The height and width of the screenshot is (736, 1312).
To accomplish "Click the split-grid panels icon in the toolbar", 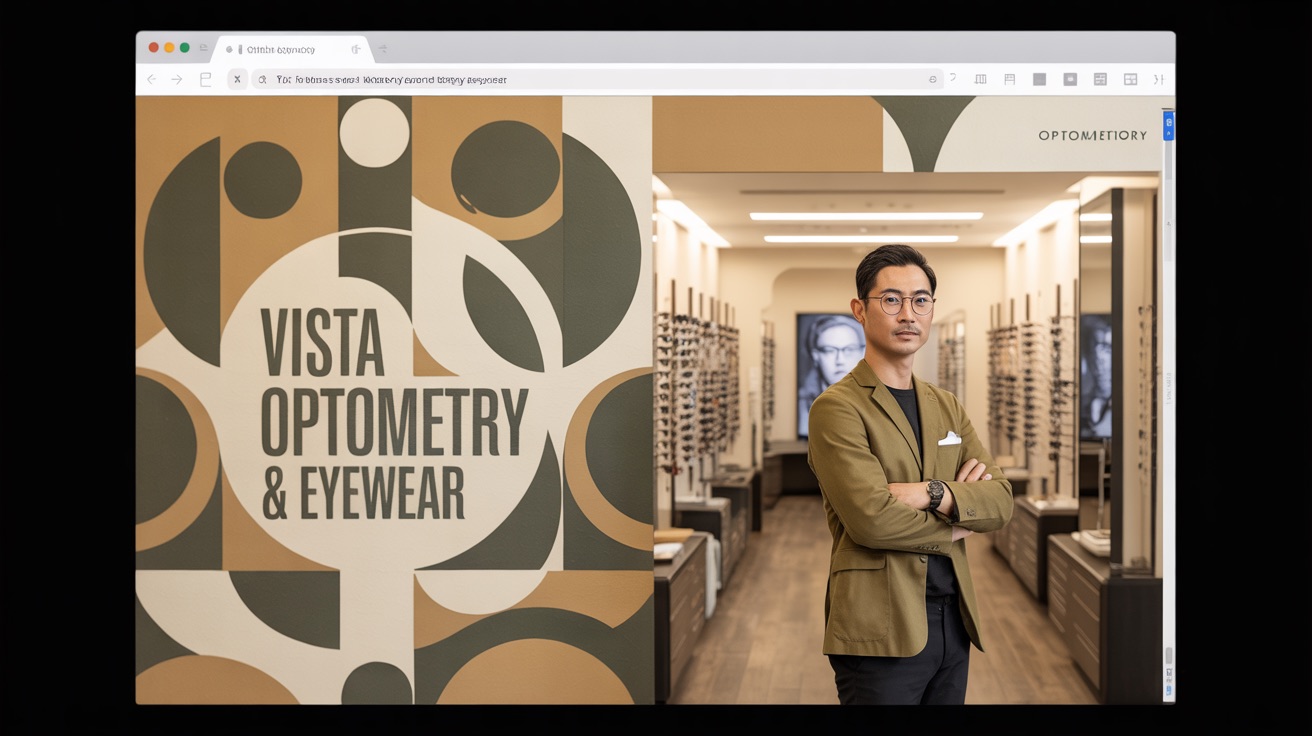I will 1100,78.
